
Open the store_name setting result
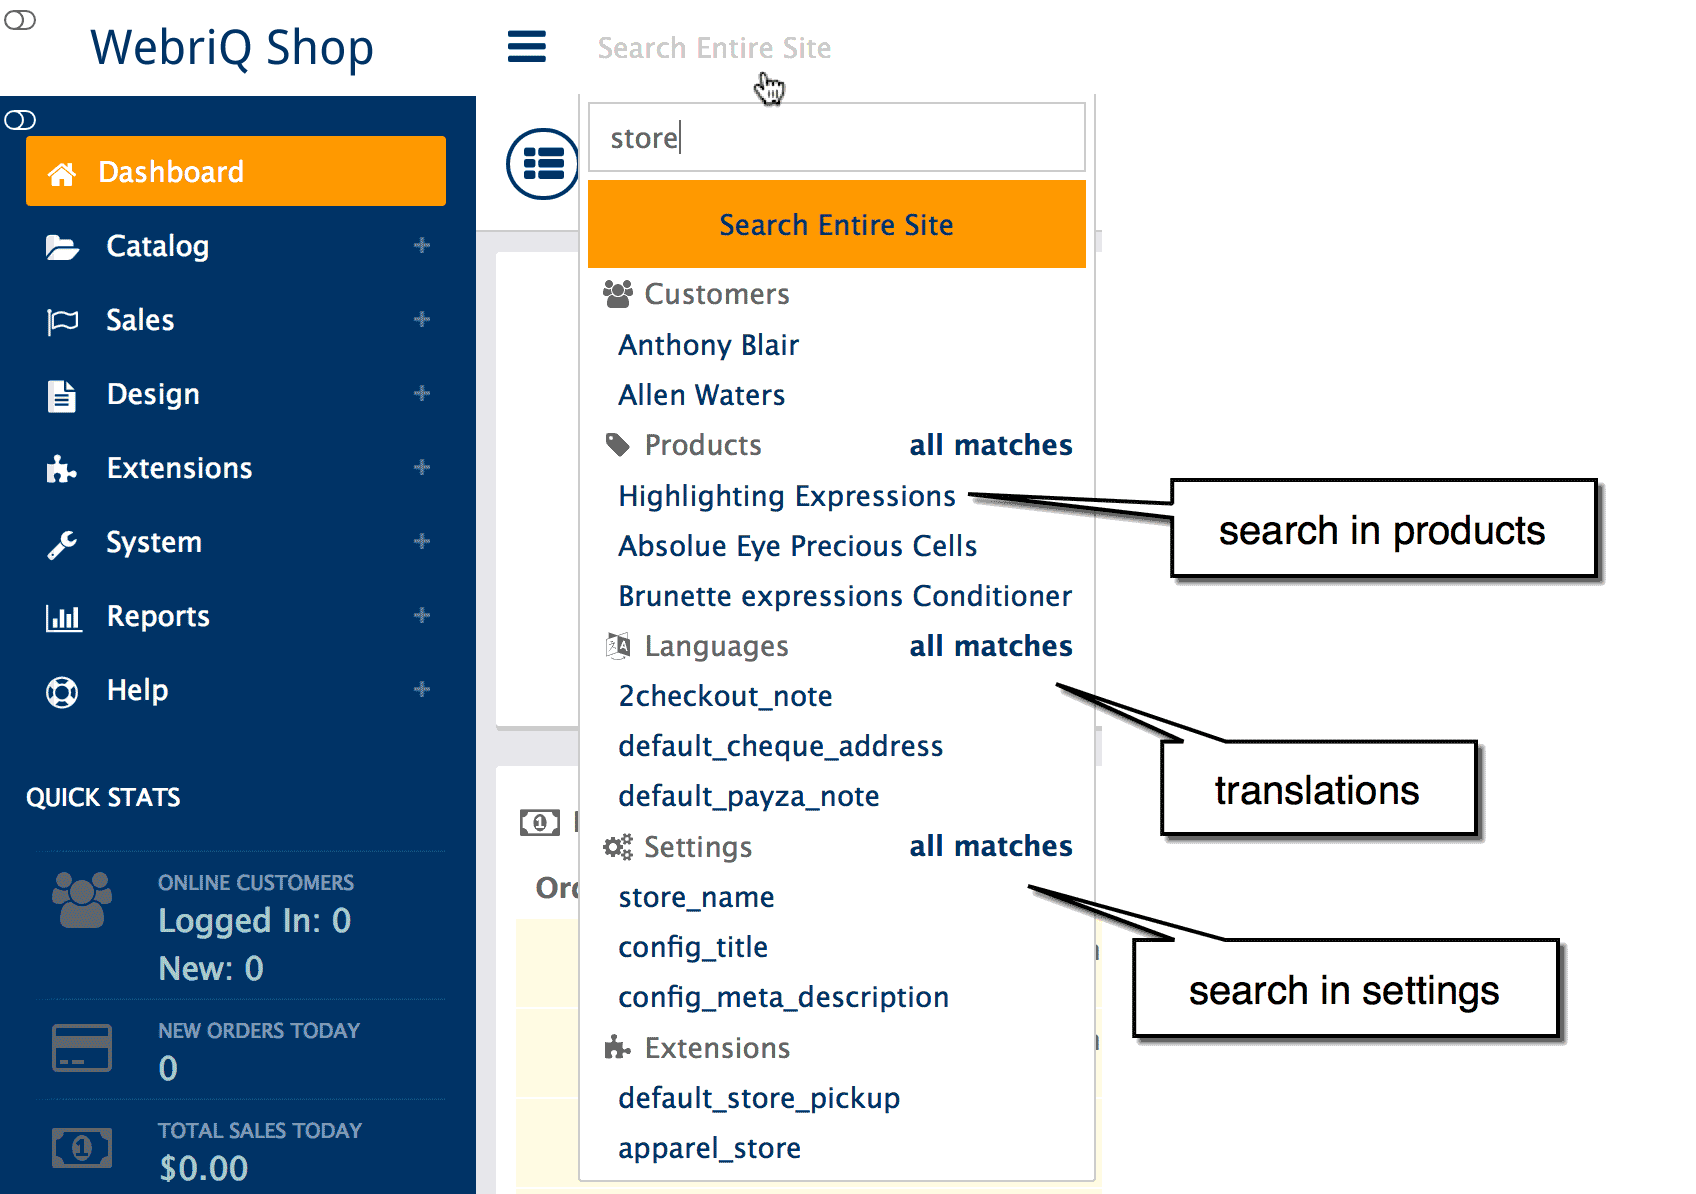coord(697,897)
